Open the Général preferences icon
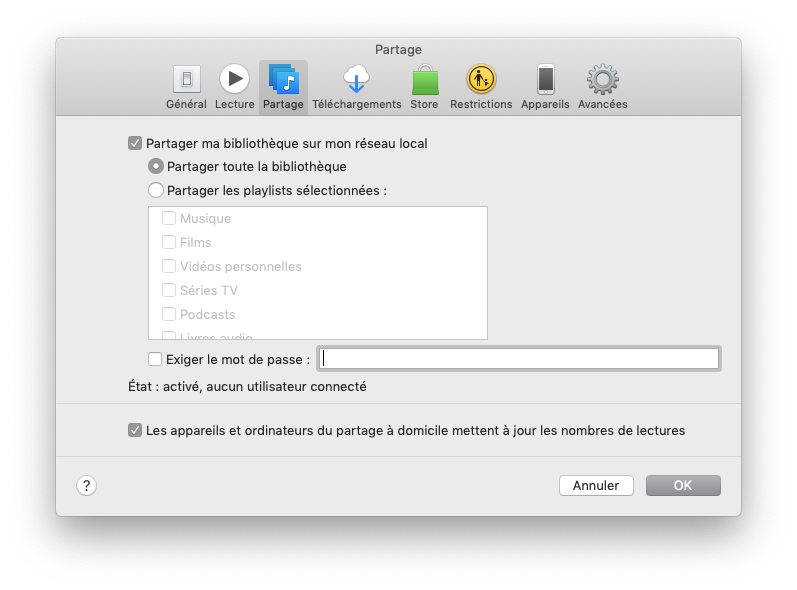 point(187,79)
